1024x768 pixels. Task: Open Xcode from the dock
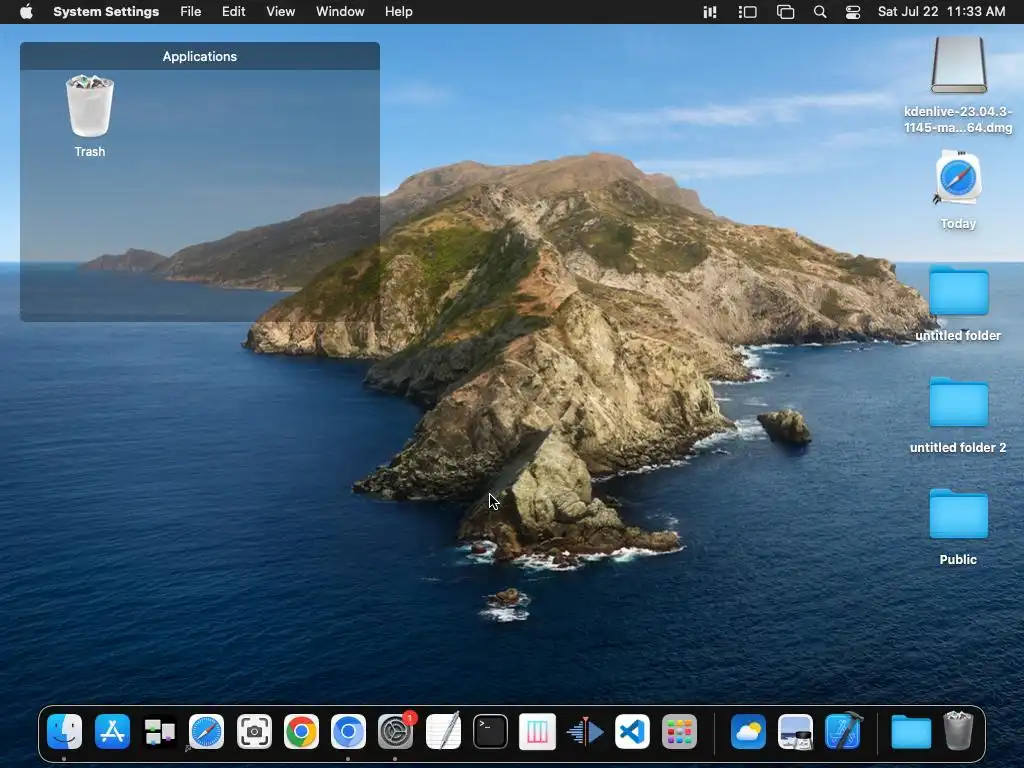[843, 732]
